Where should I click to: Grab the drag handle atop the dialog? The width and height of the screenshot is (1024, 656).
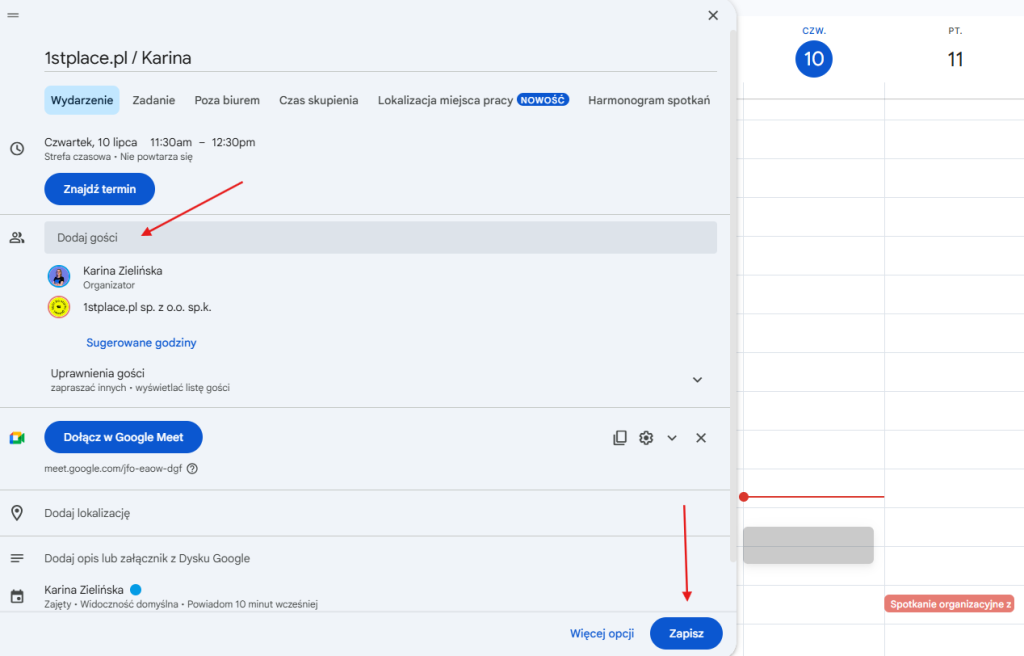13,15
